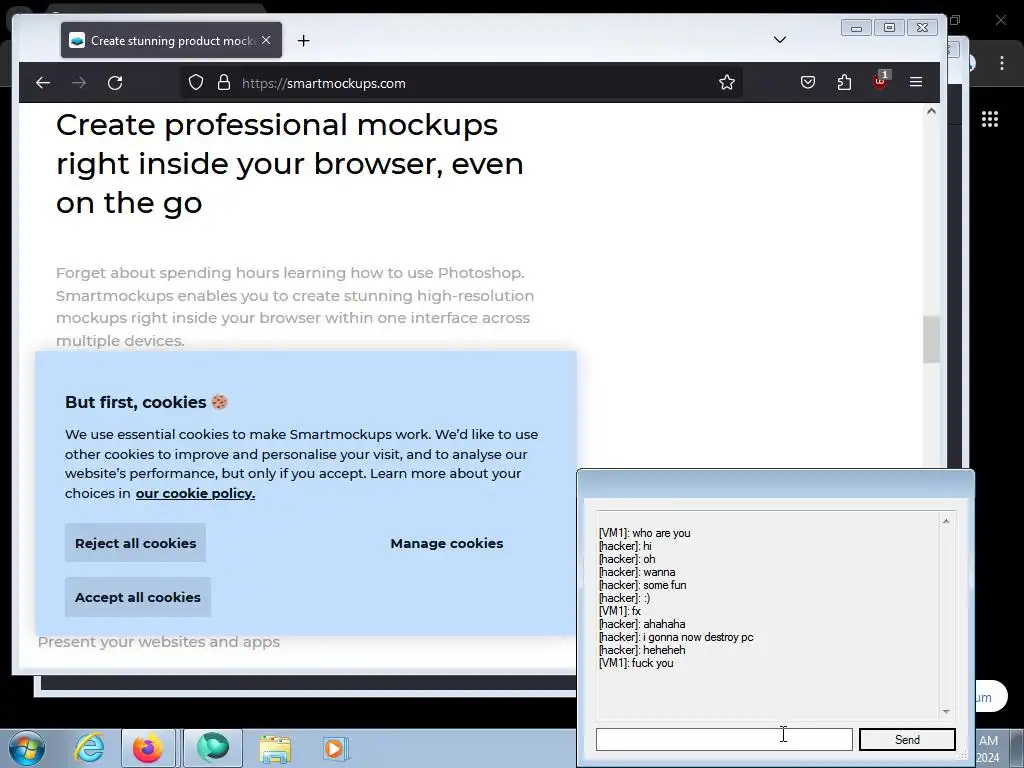Image resolution: width=1024 pixels, height=768 pixels.
Task: Click the site security padlock icon
Action: click(224, 83)
